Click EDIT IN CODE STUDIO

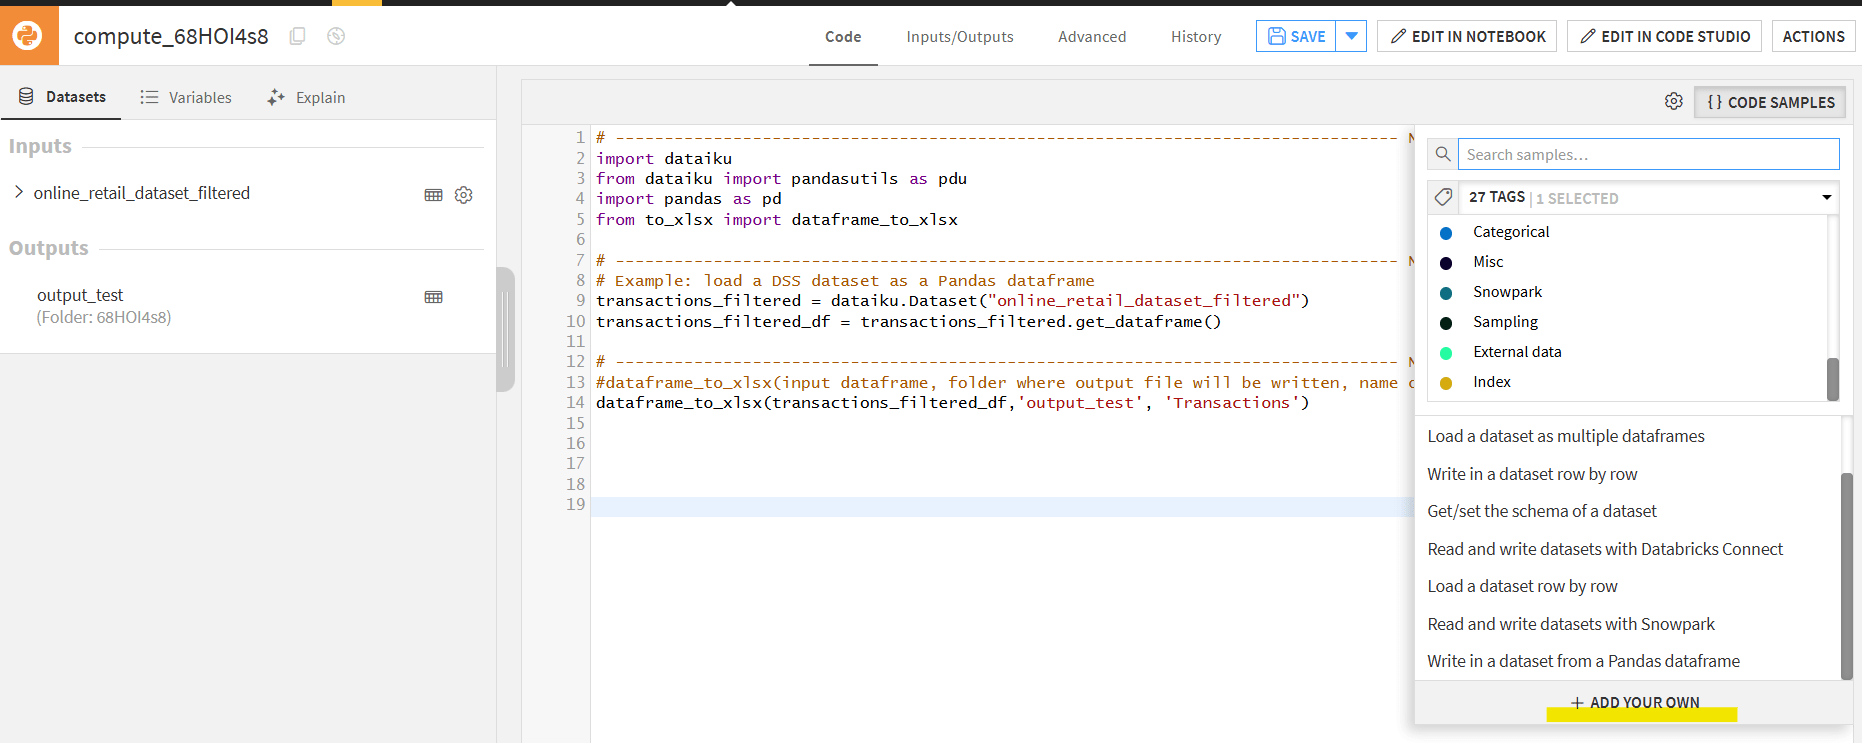[x=1665, y=36]
